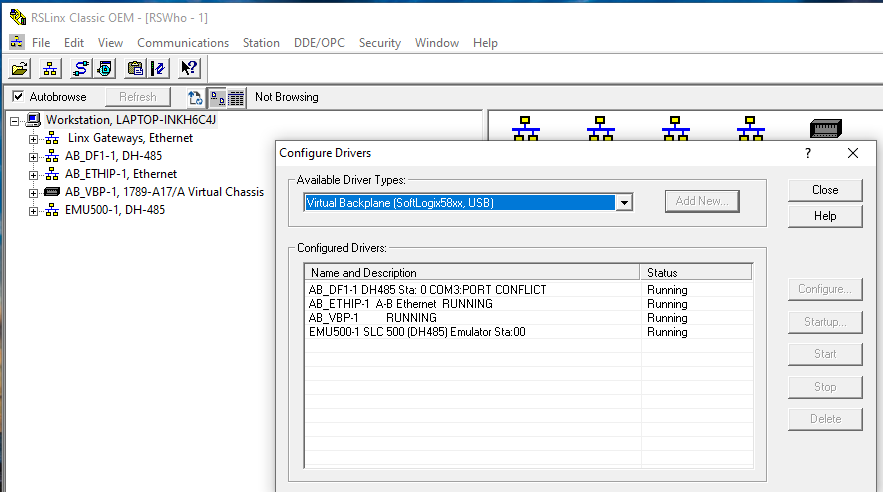Open the View menu

click(110, 43)
